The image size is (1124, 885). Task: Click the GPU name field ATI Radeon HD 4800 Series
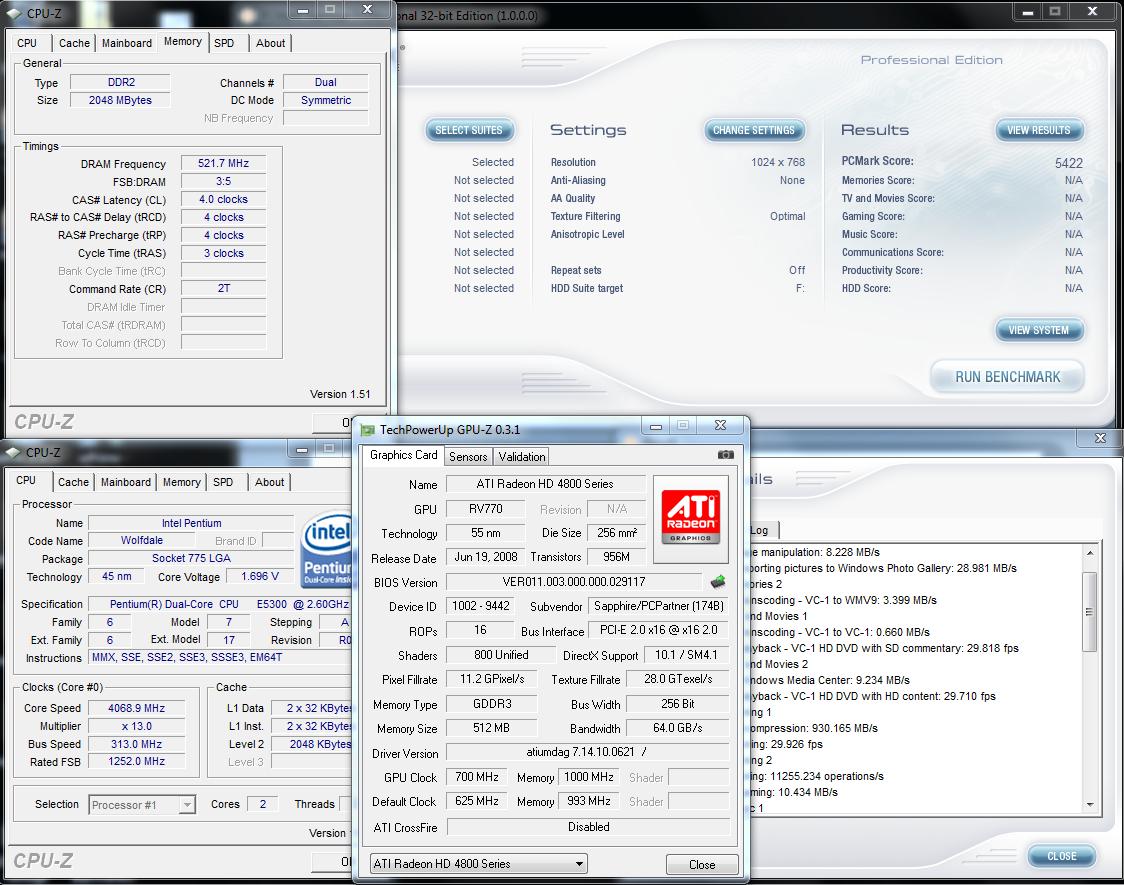coord(545,484)
